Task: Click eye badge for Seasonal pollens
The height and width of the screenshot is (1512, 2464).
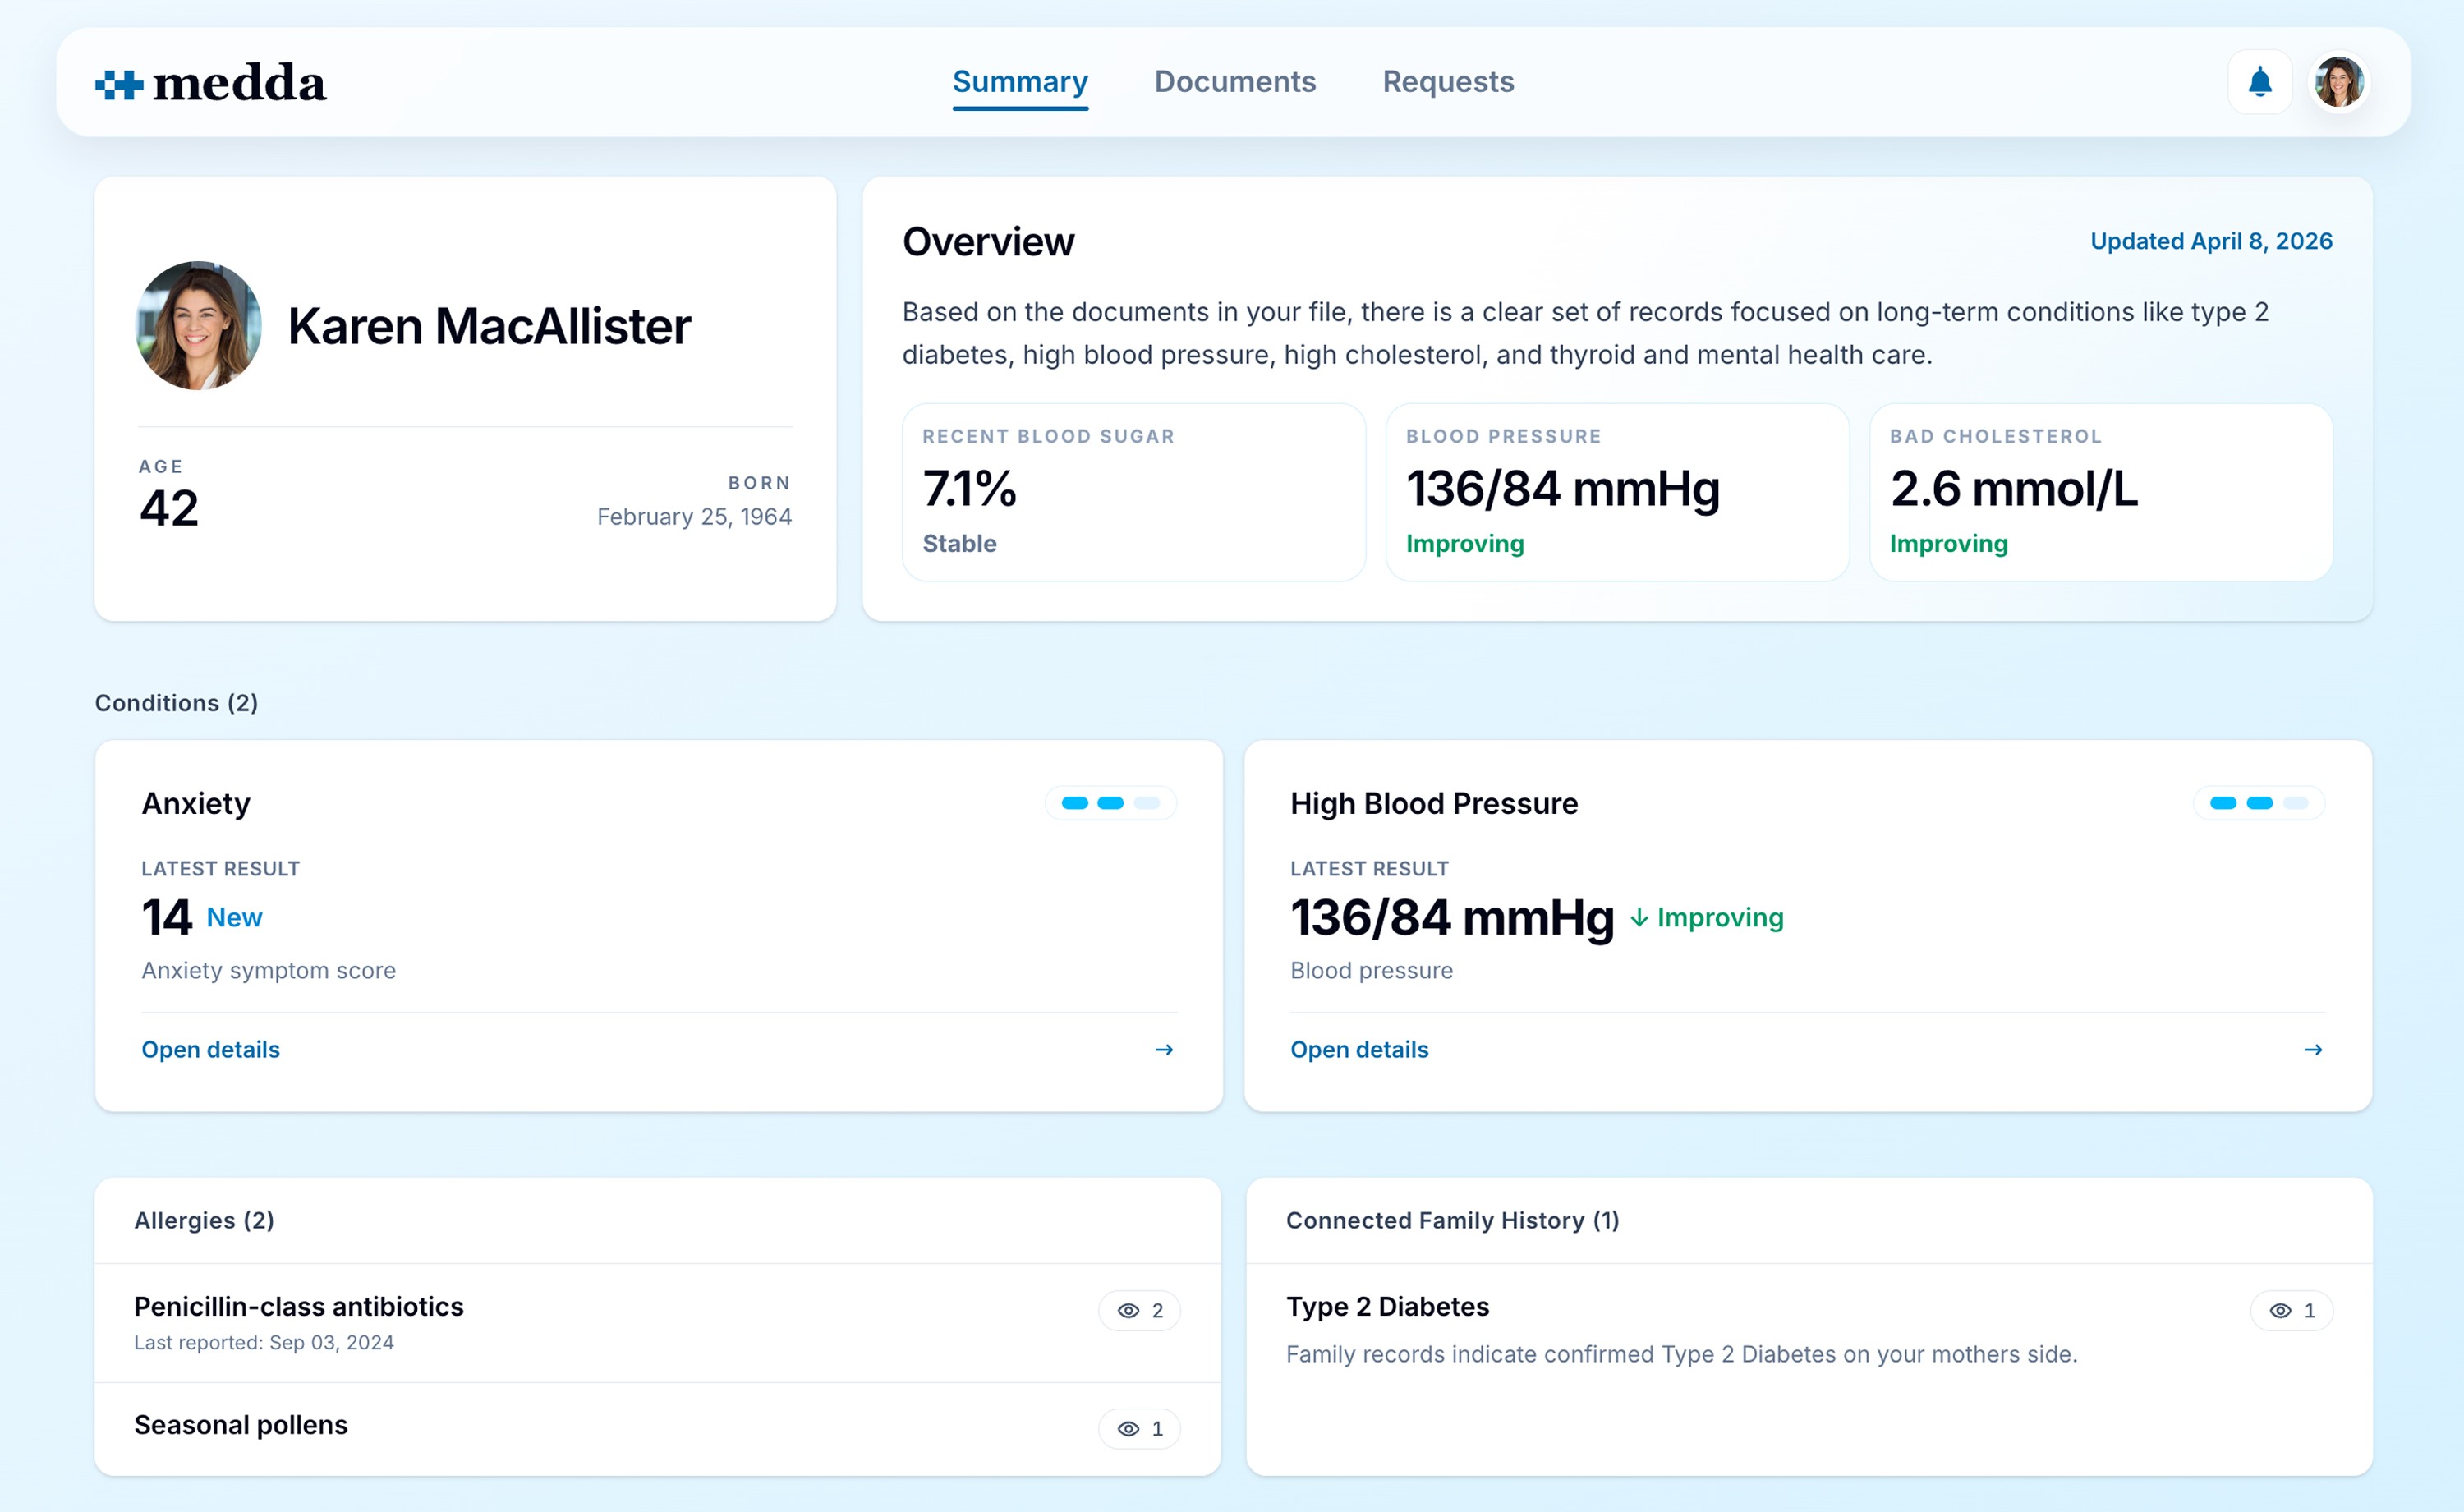Action: click(1139, 1428)
